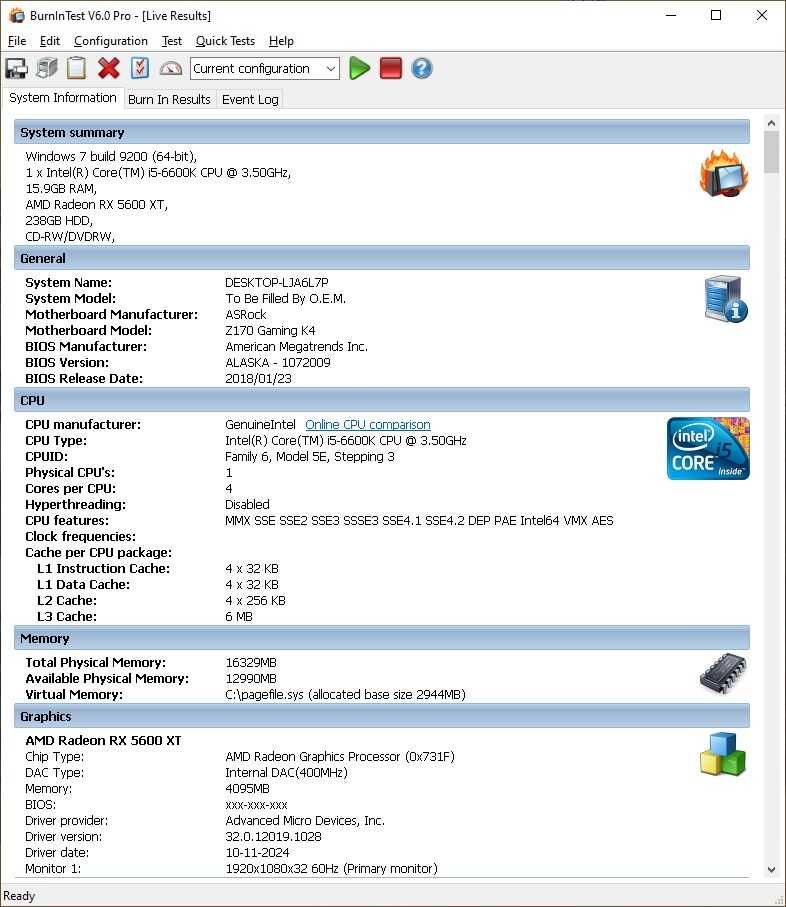
Task: Click the Total Physical Memory 16329MB value
Action: click(251, 662)
